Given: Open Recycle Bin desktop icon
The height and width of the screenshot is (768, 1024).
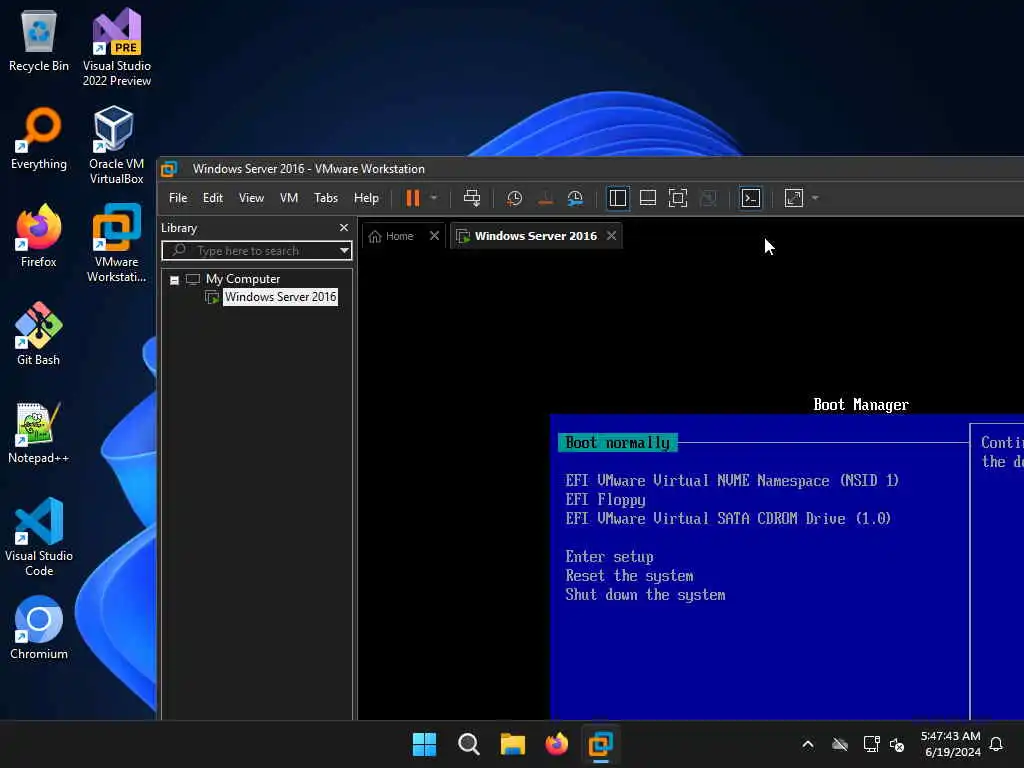Looking at the screenshot, I should tap(39, 40).
